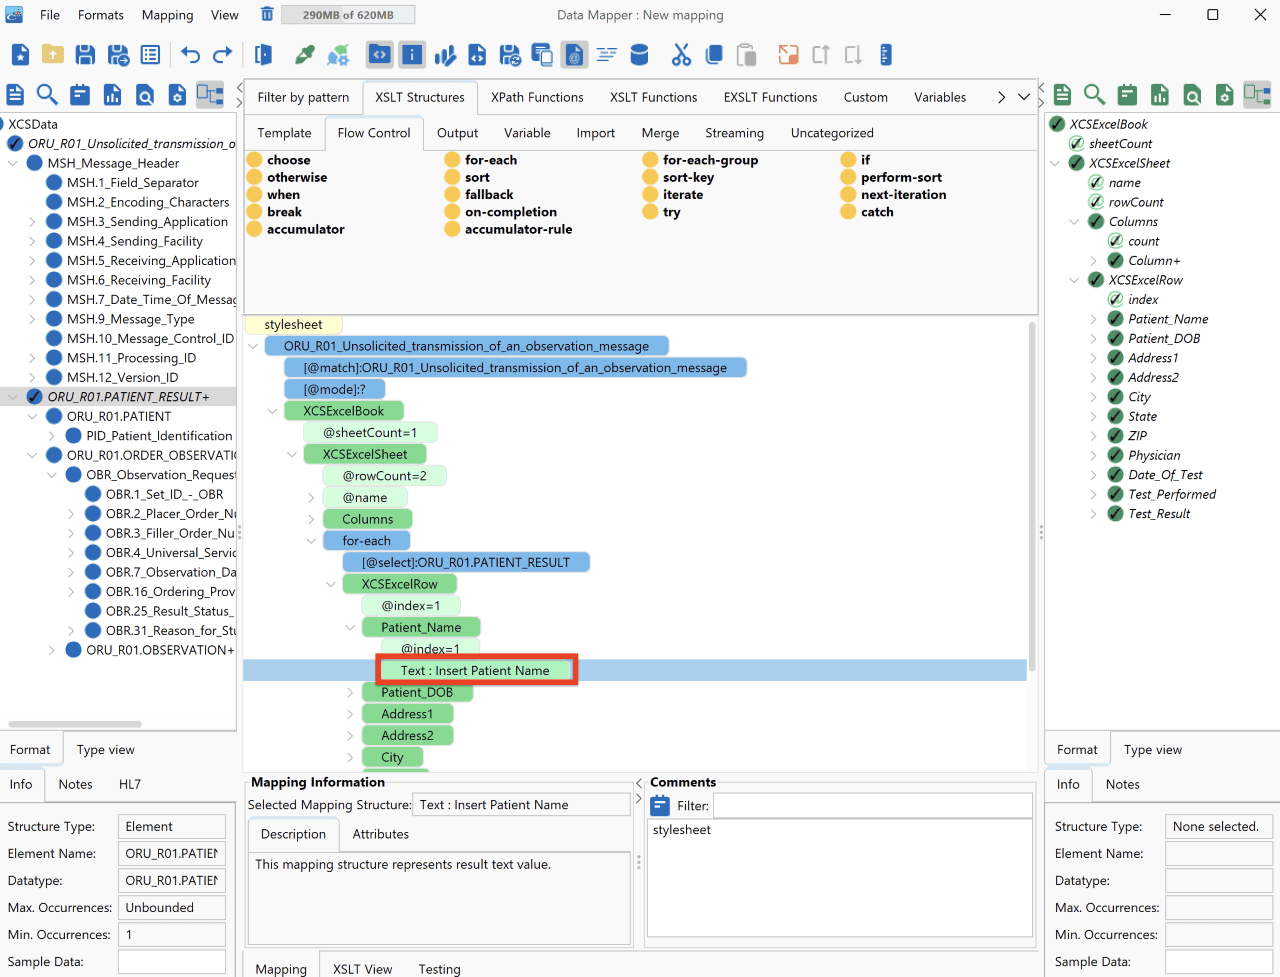Expand the Patient_DOB mapping node

pyautogui.click(x=350, y=692)
